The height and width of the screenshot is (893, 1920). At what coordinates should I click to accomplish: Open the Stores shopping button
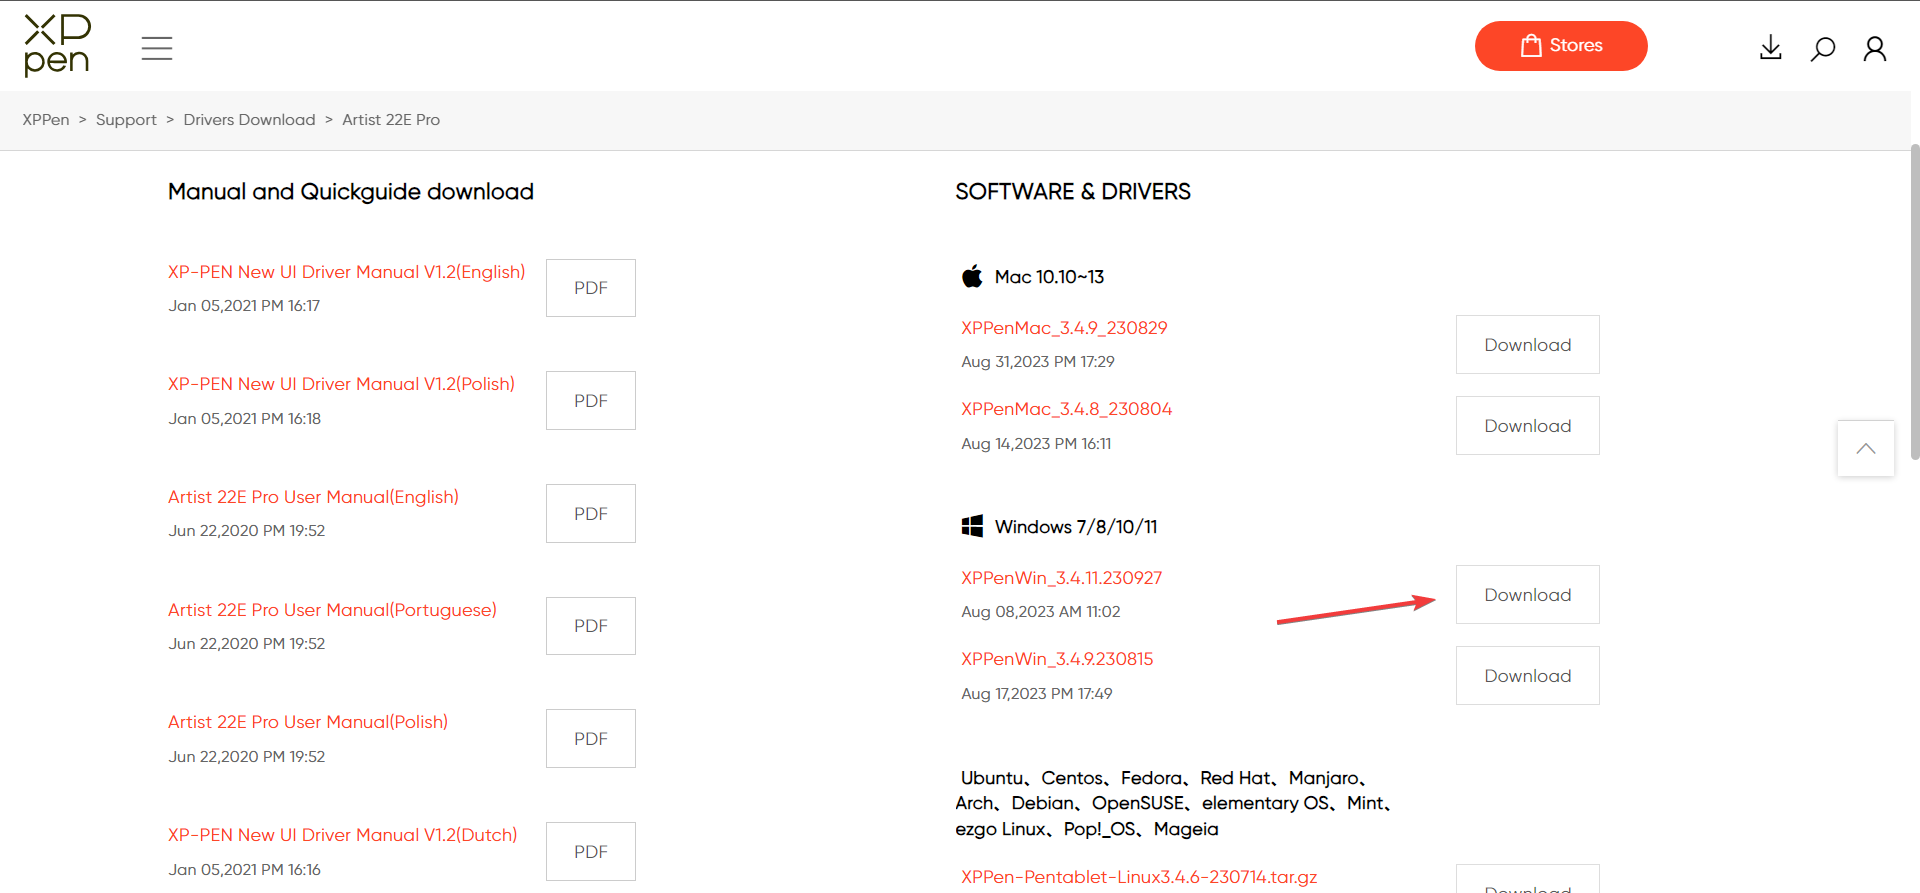pyautogui.click(x=1560, y=46)
